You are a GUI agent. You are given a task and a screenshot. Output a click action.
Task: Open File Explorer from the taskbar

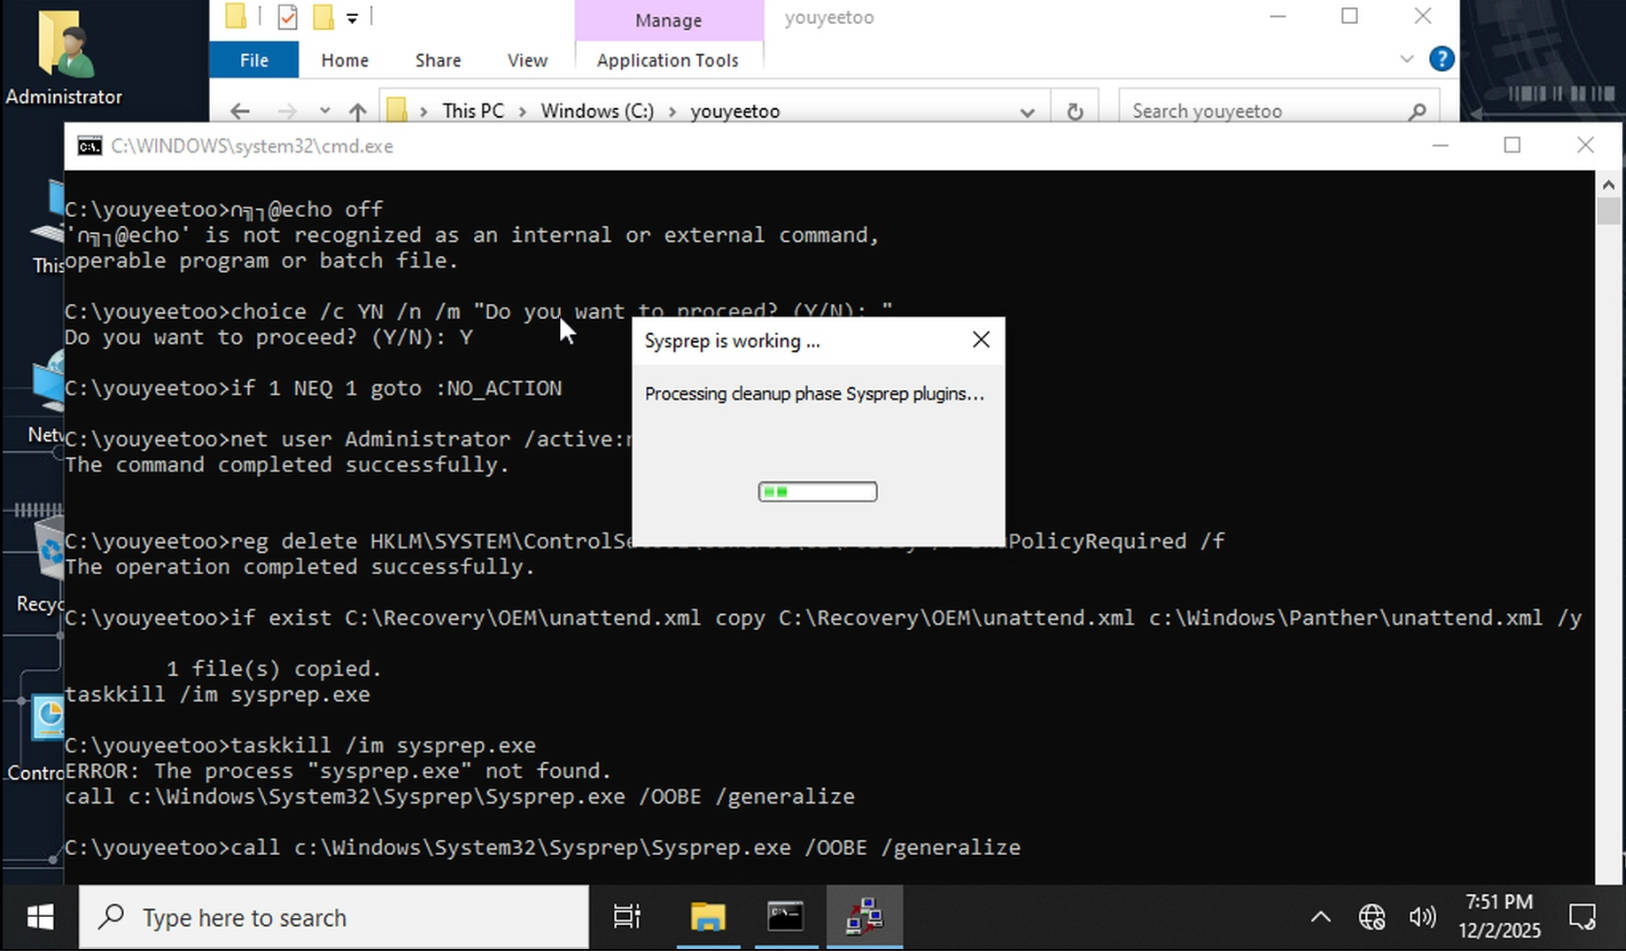(708, 917)
